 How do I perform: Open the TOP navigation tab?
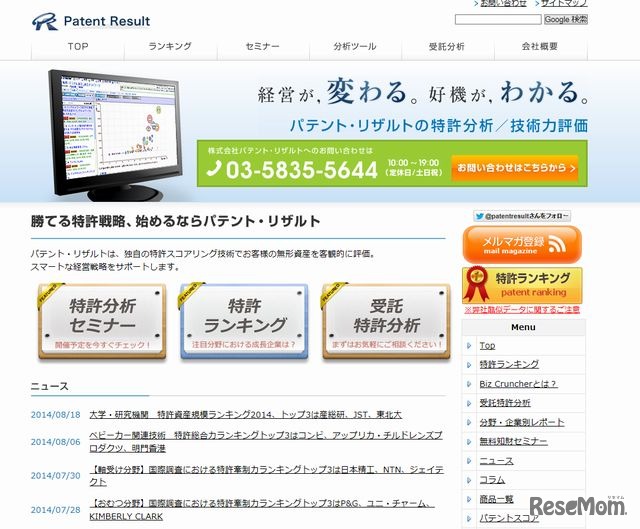click(78, 47)
